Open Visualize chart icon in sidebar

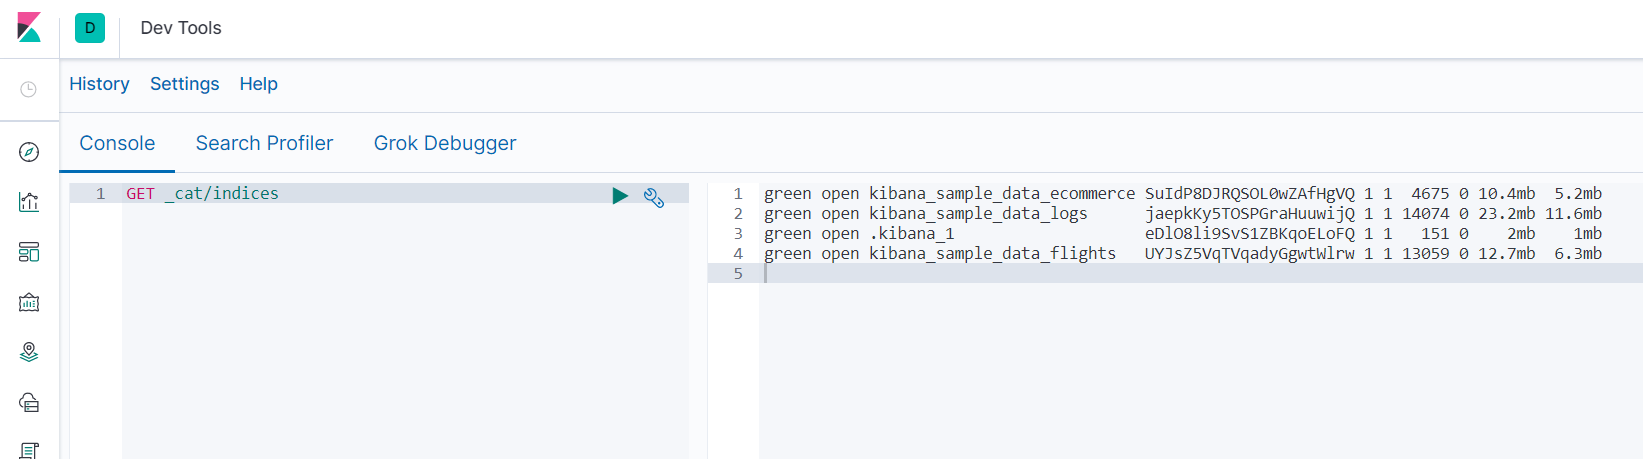point(29,202)
